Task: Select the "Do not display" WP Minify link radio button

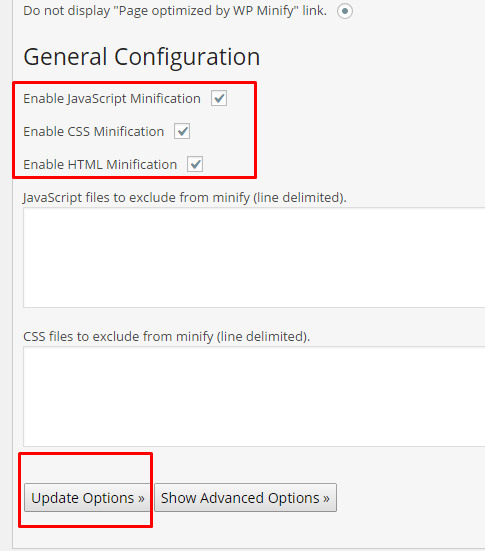Action: 345,11
